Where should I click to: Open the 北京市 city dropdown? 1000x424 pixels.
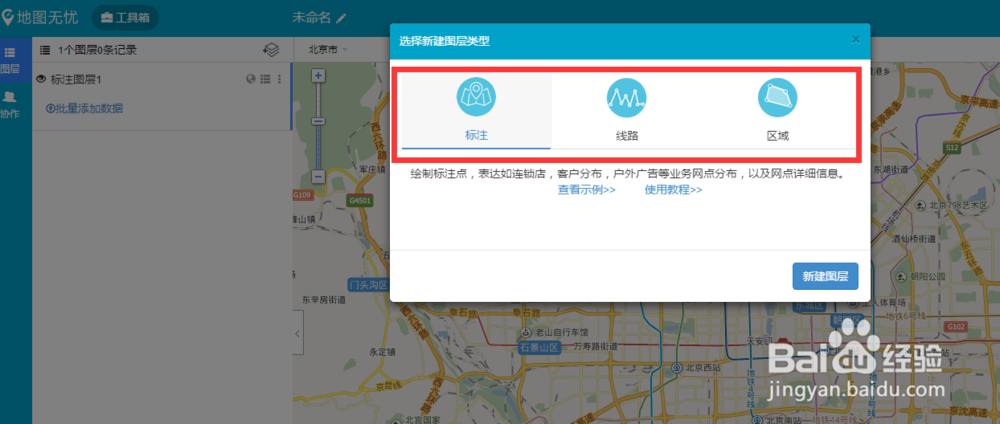pyautogui.click(x=328, y=49)
